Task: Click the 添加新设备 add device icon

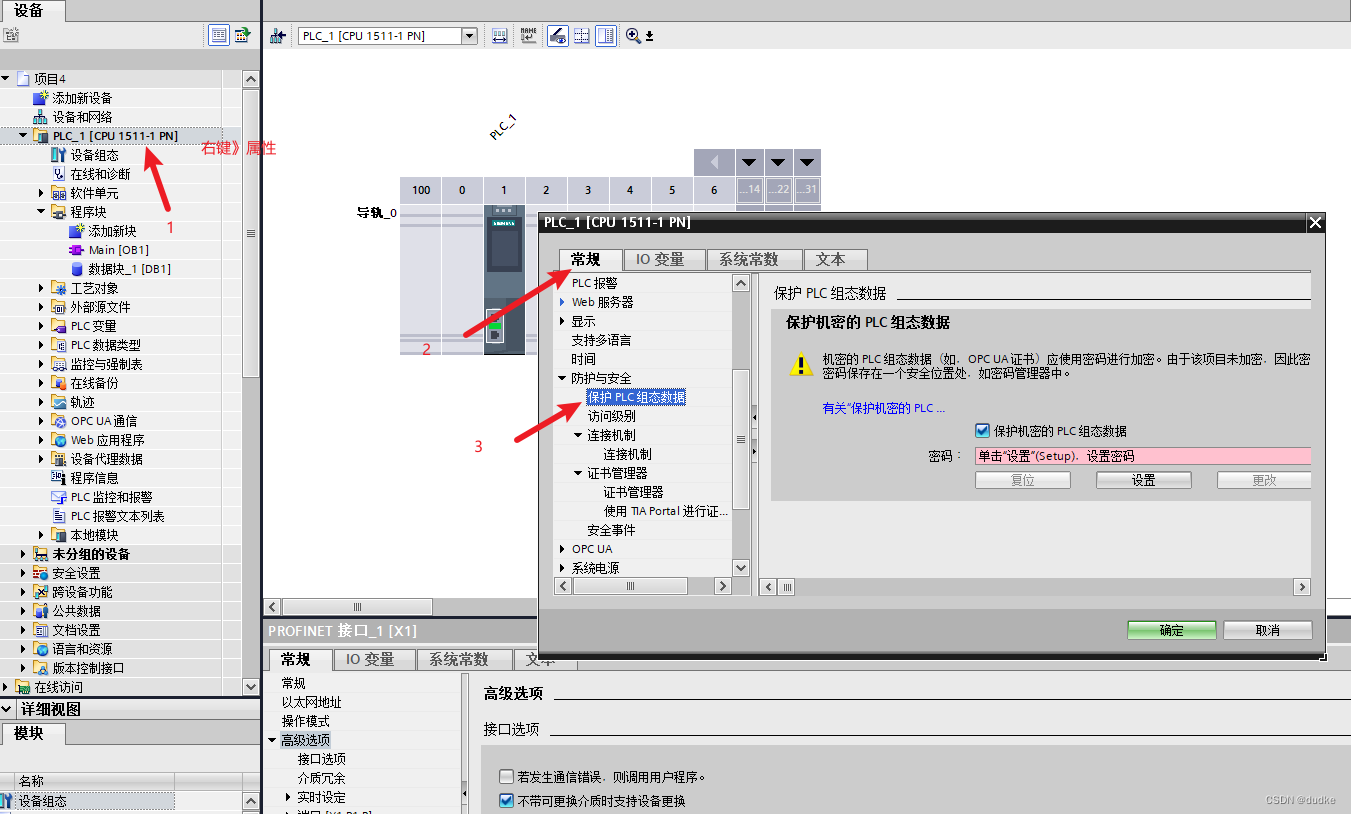Action: click(41, 98)
